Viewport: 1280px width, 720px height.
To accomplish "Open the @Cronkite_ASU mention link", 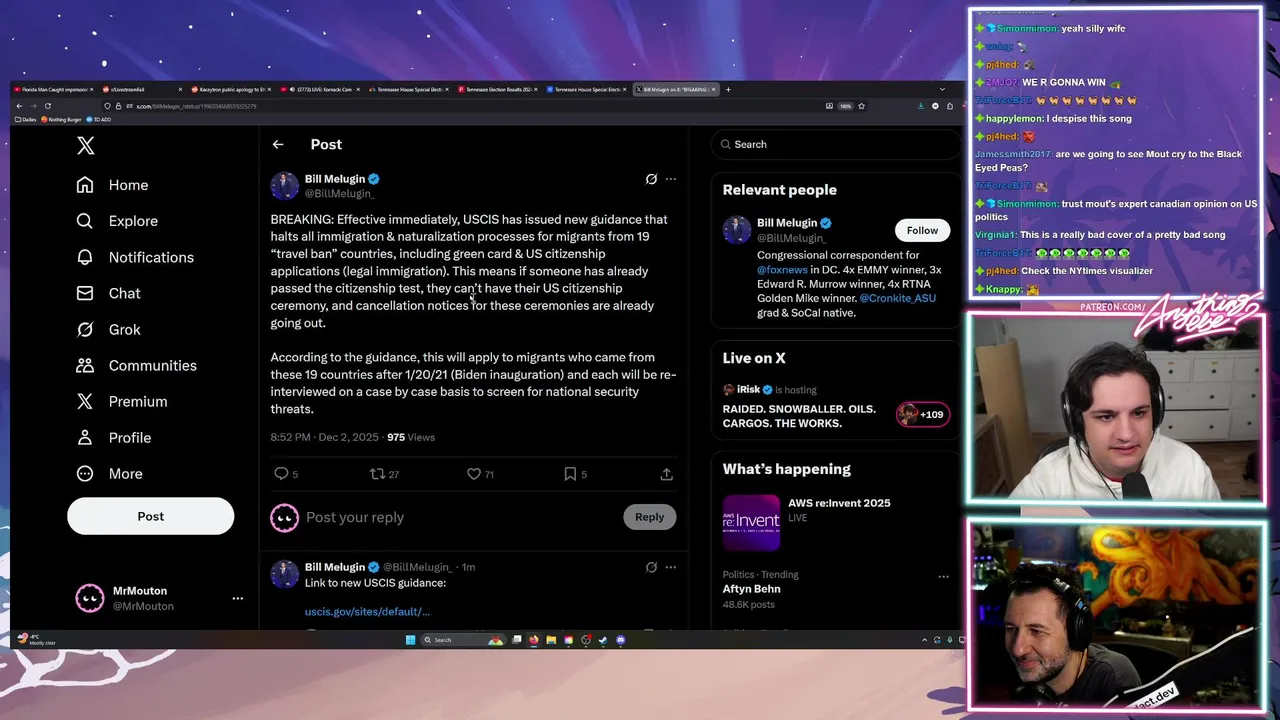I will click(898, 298).
